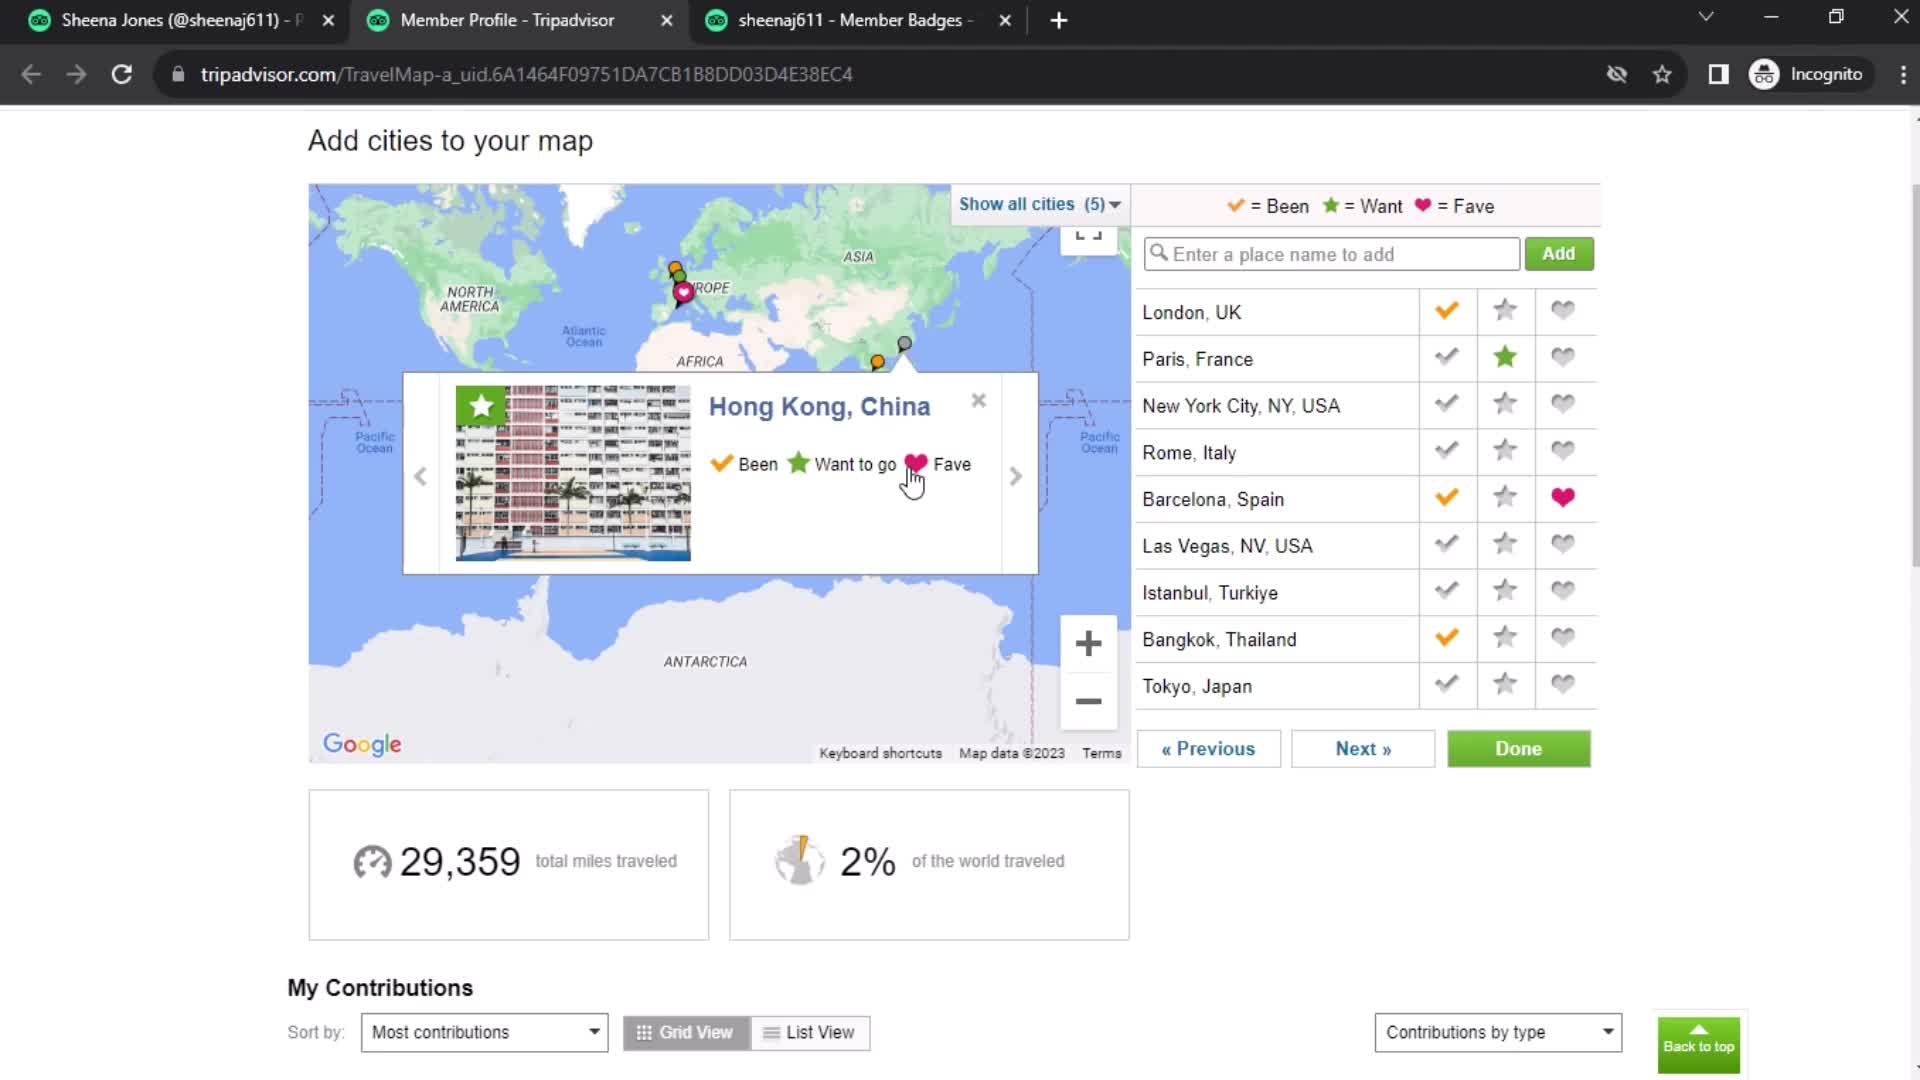Click the Done button
The image size is (1920, 1080).
pyautogui.click(x=1518, y=748)
